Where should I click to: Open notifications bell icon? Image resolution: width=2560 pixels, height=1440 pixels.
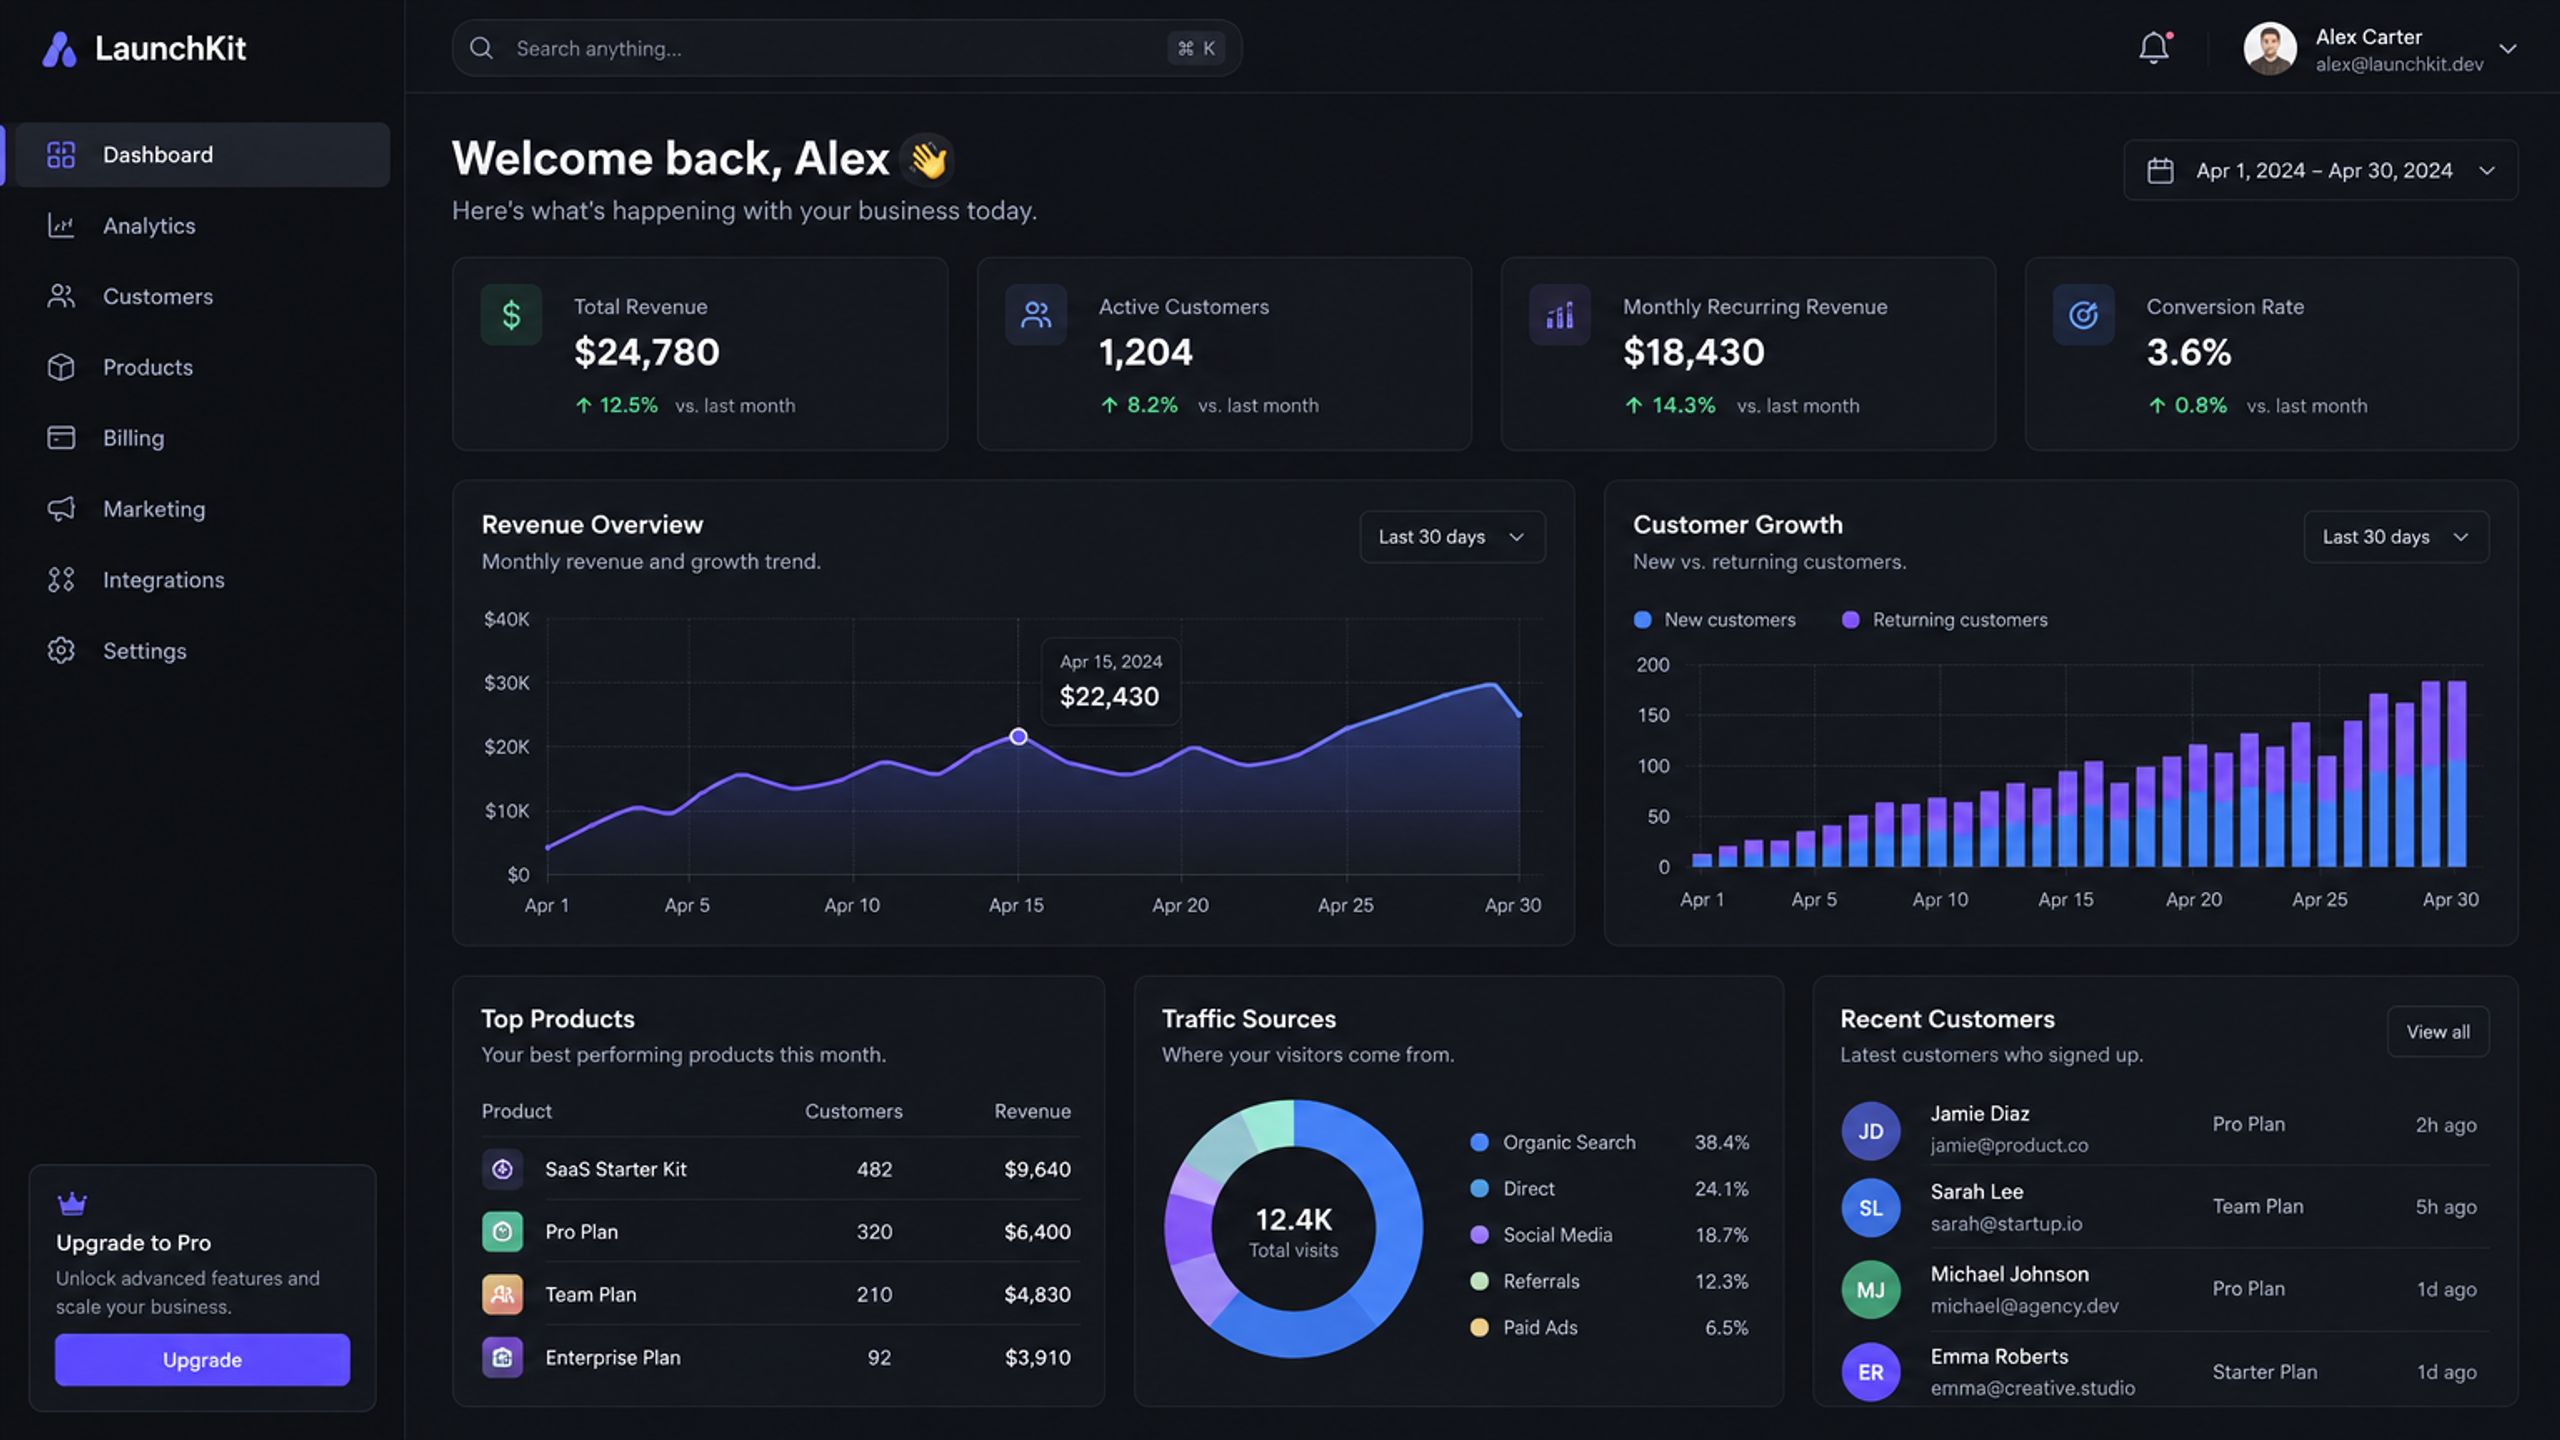click(2154, 47)
